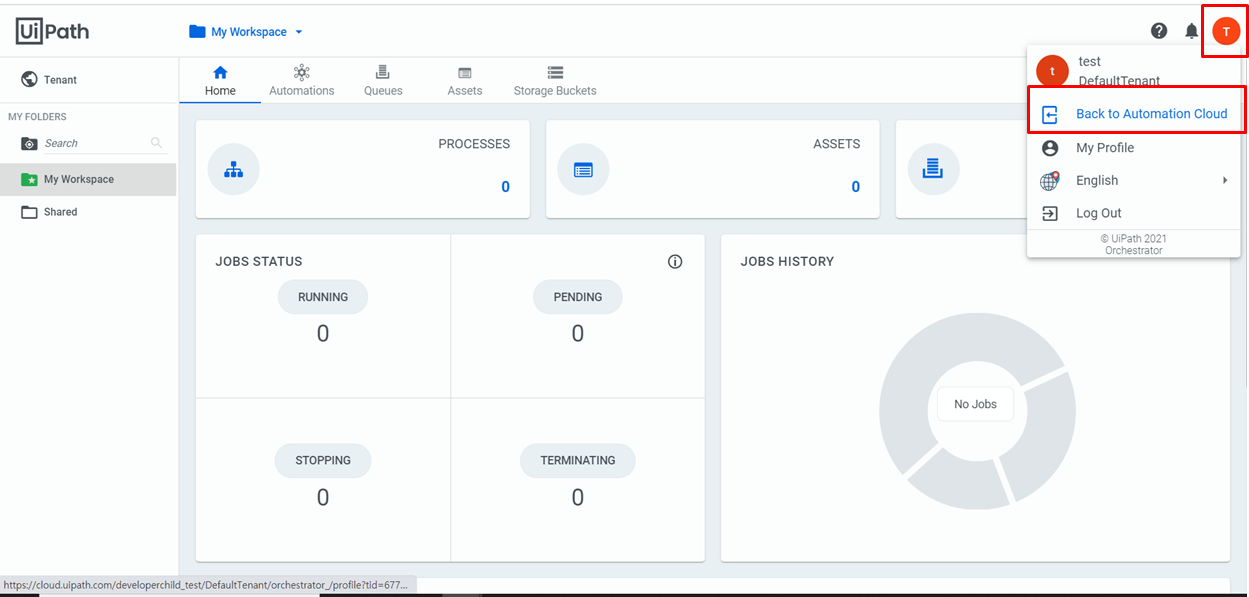Click the small t avatar in user menu
The width and height of the screenshot is (1249, 597).
(1052, 71)
